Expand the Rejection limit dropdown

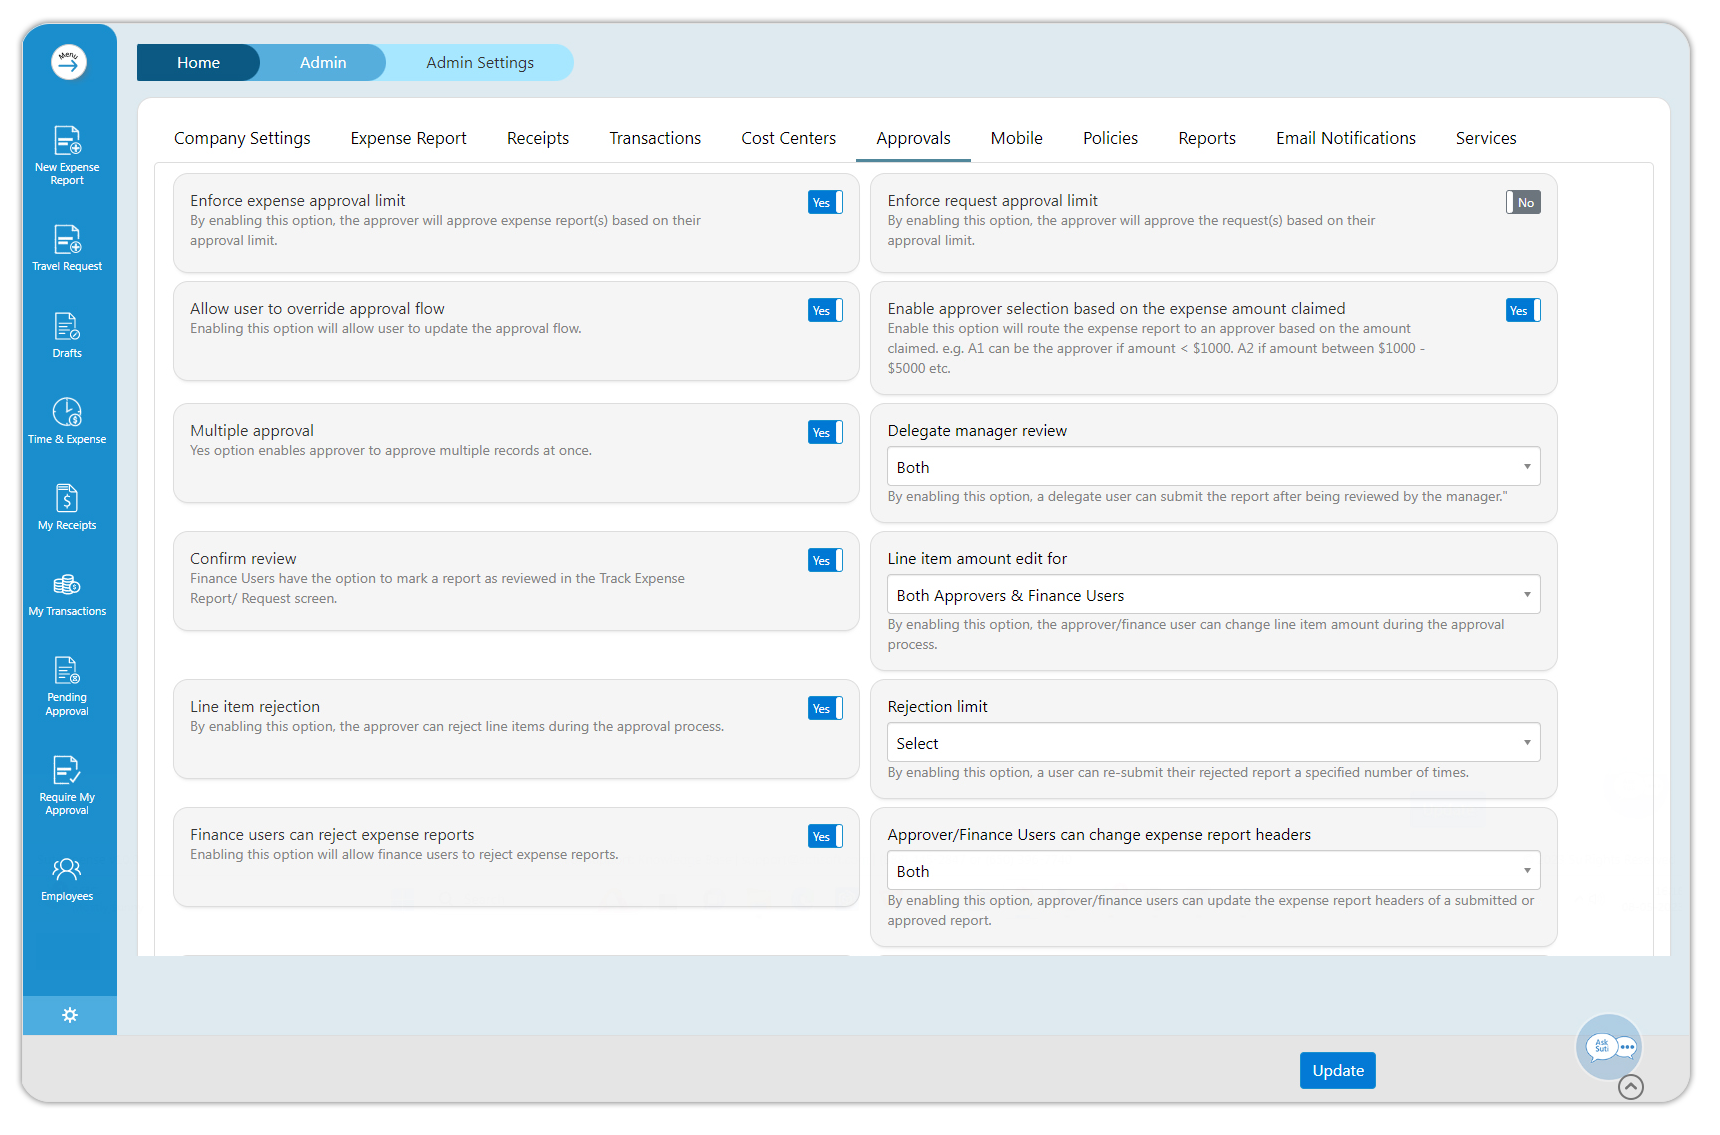(x=1212, y=743)
